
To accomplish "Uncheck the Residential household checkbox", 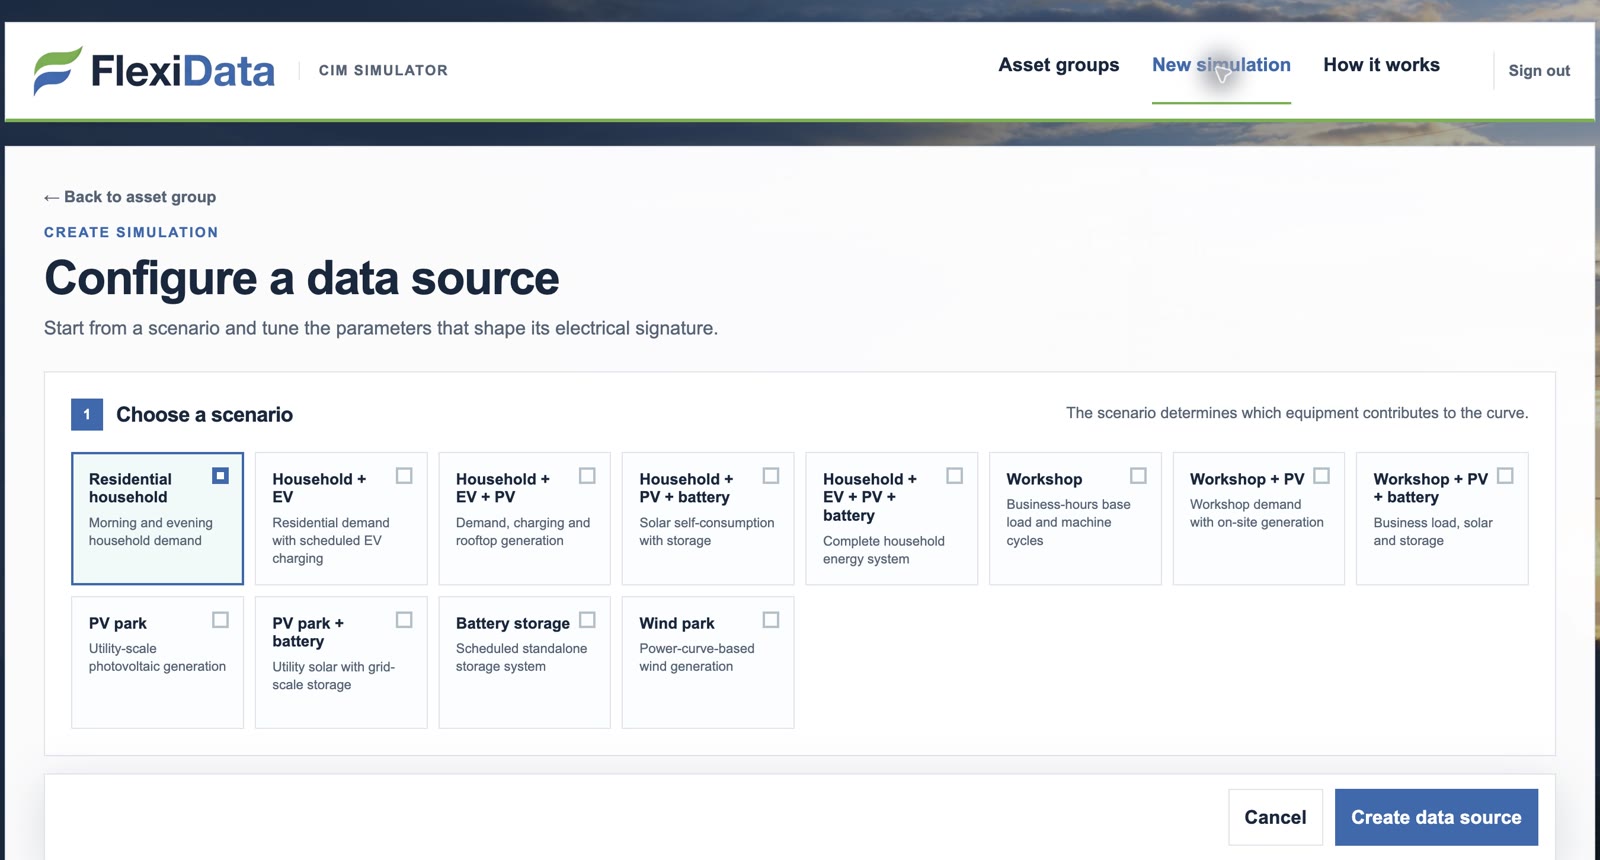I will coord(220,476).
